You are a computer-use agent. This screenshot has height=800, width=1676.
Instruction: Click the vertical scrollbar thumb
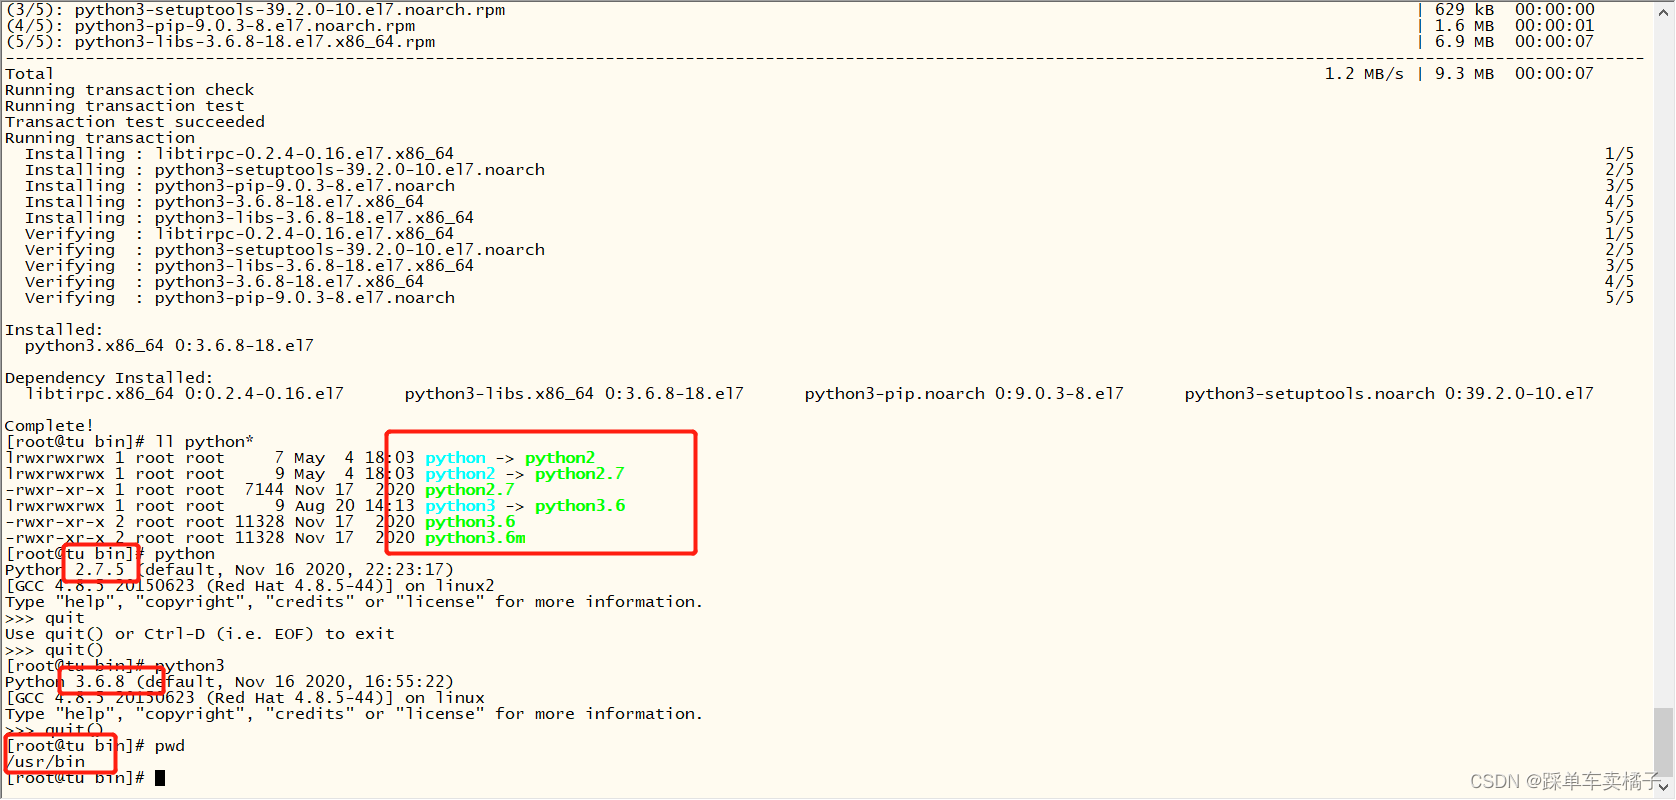click(x=1664, y=741)
